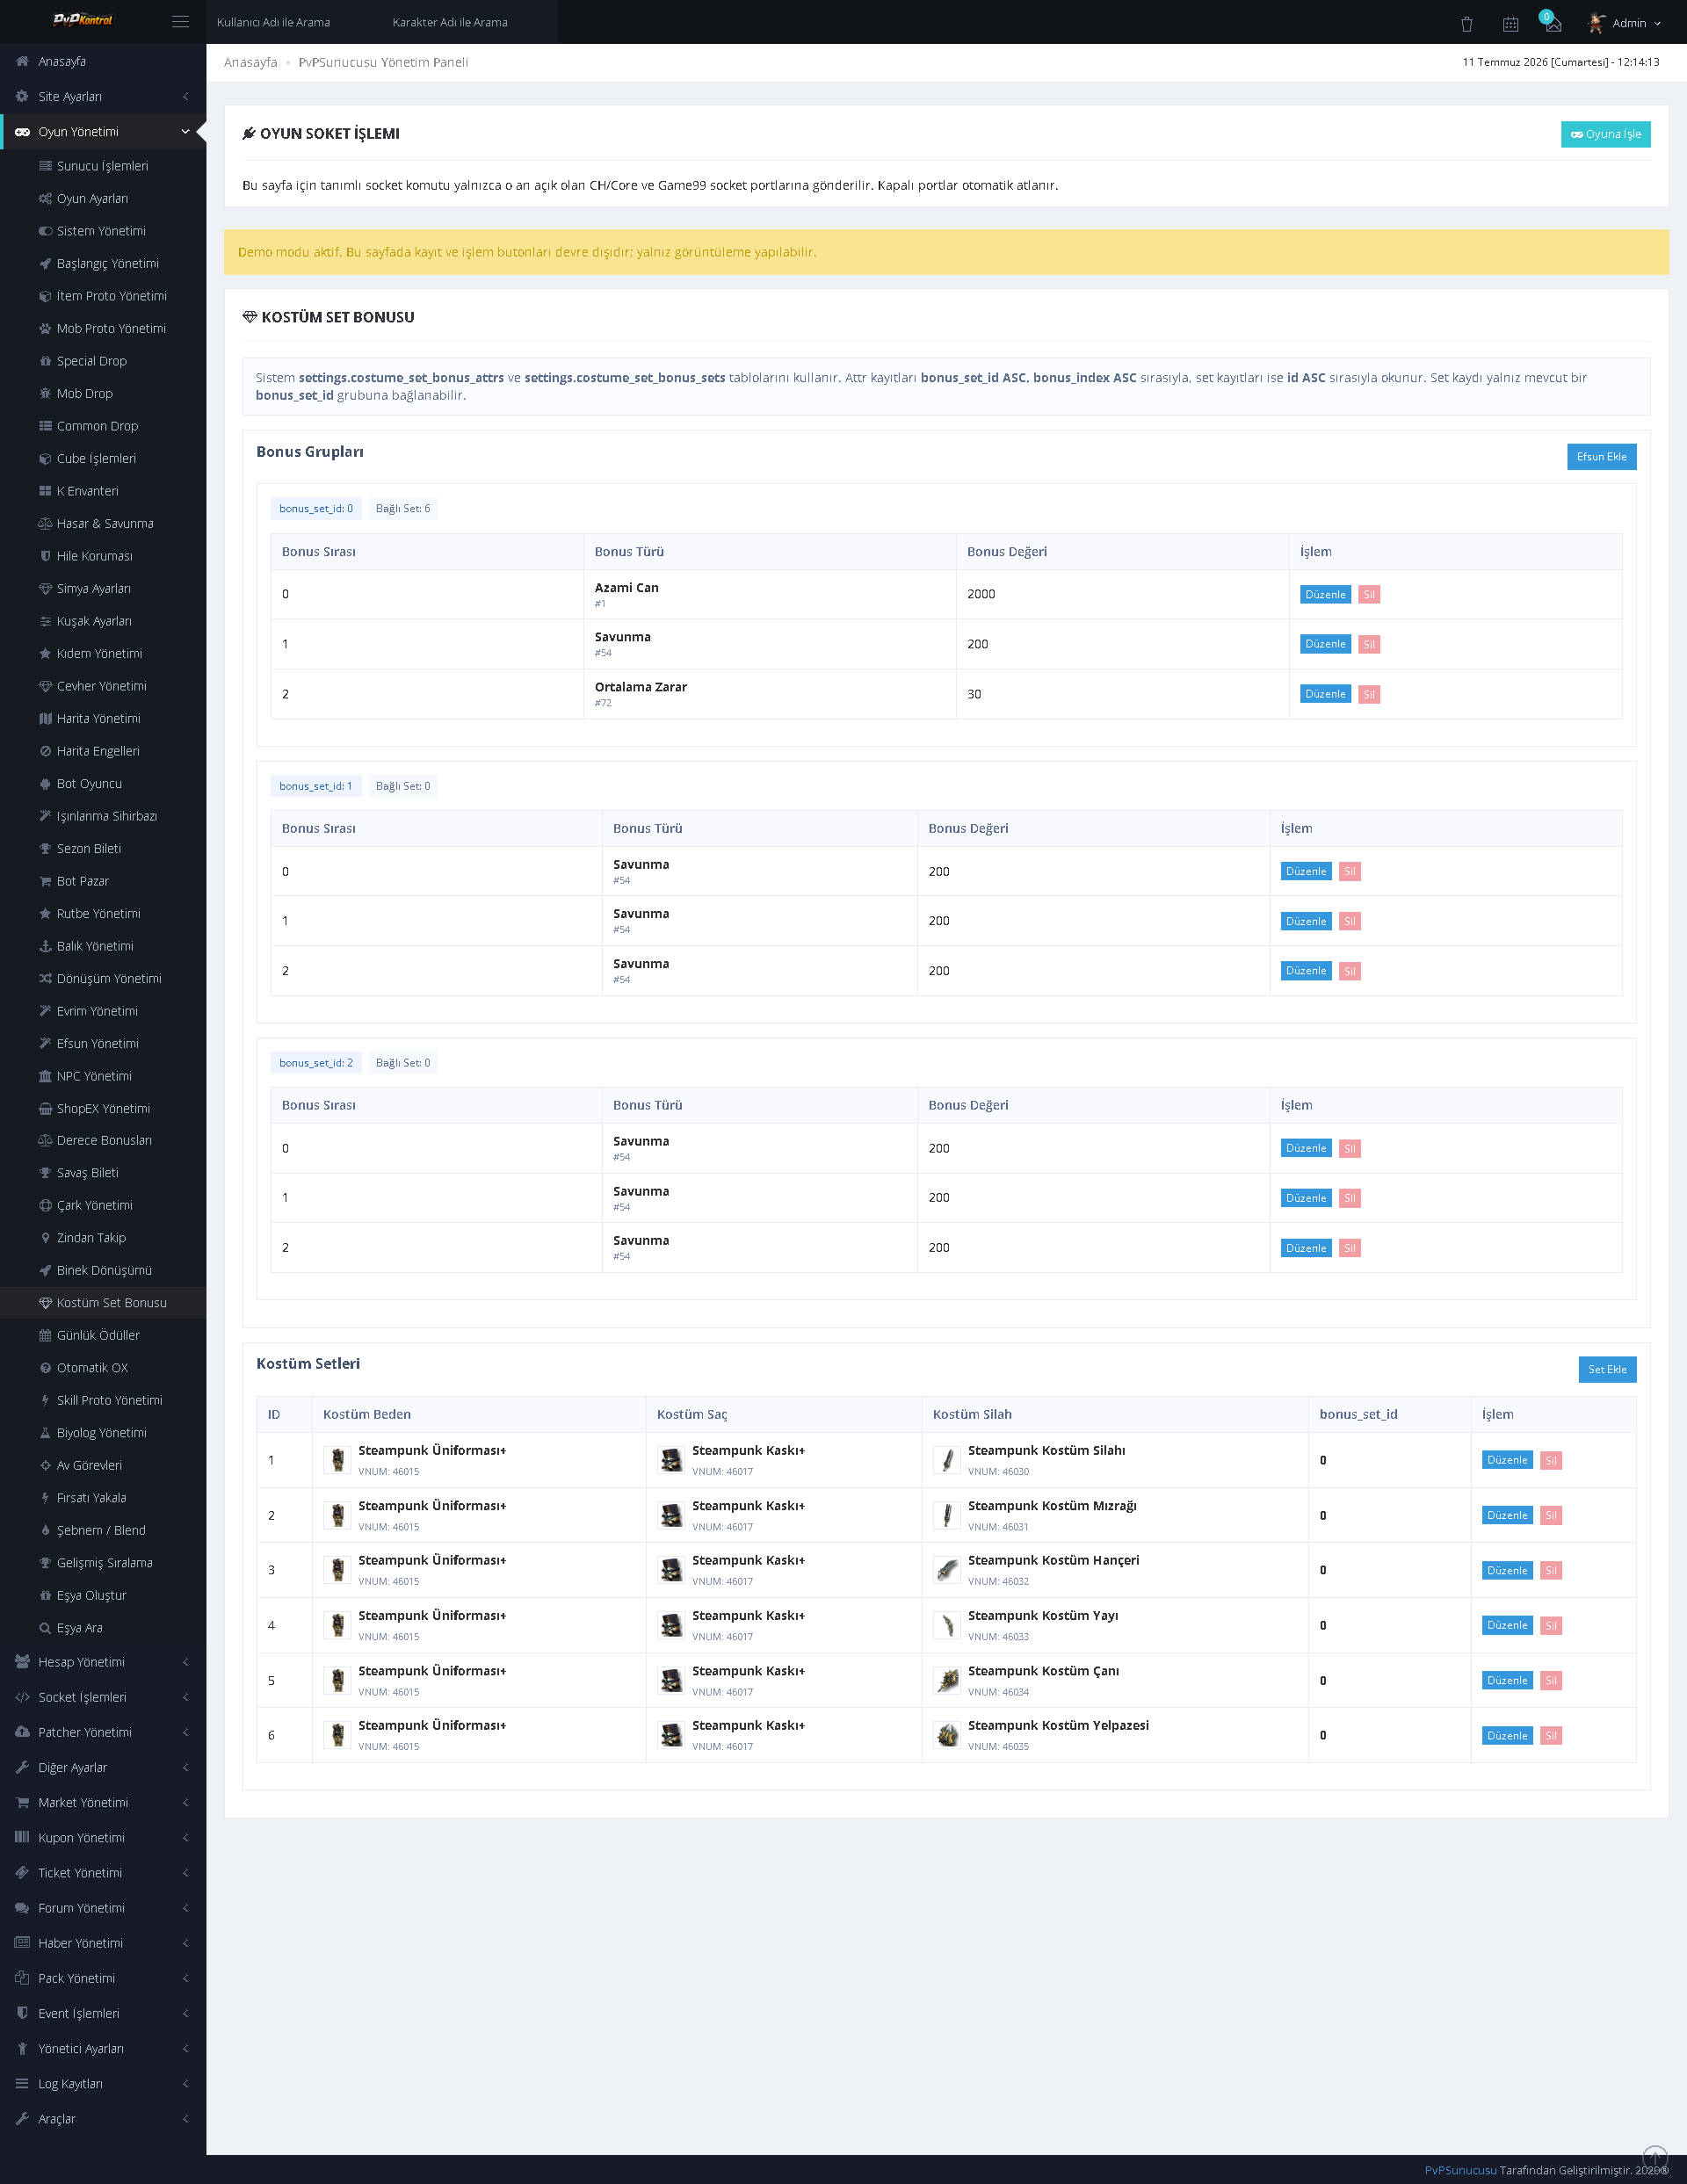This screenshot has height=2184, width=1687.
Task: Open the trash icon in top bar
Action: point(1466,23)
